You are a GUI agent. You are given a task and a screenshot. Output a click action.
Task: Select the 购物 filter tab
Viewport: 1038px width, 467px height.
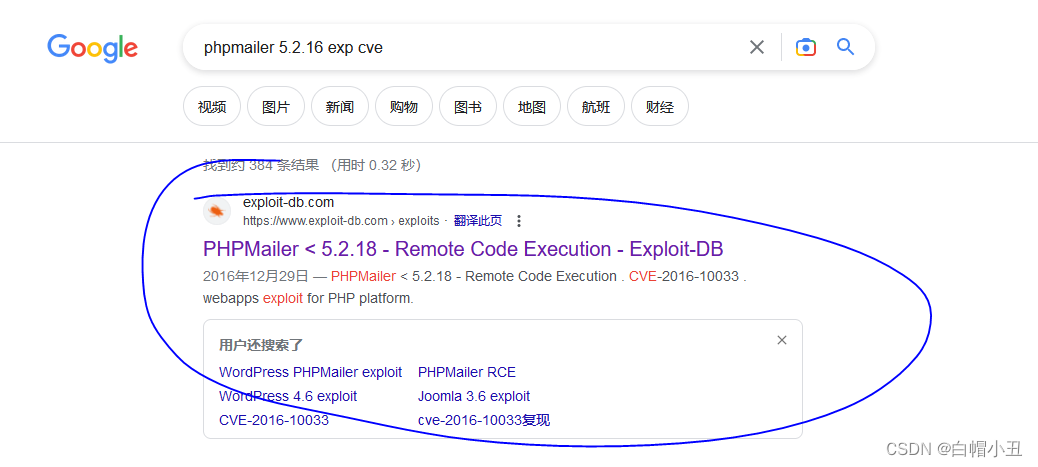pyautogui.click(x=404, y=107)
